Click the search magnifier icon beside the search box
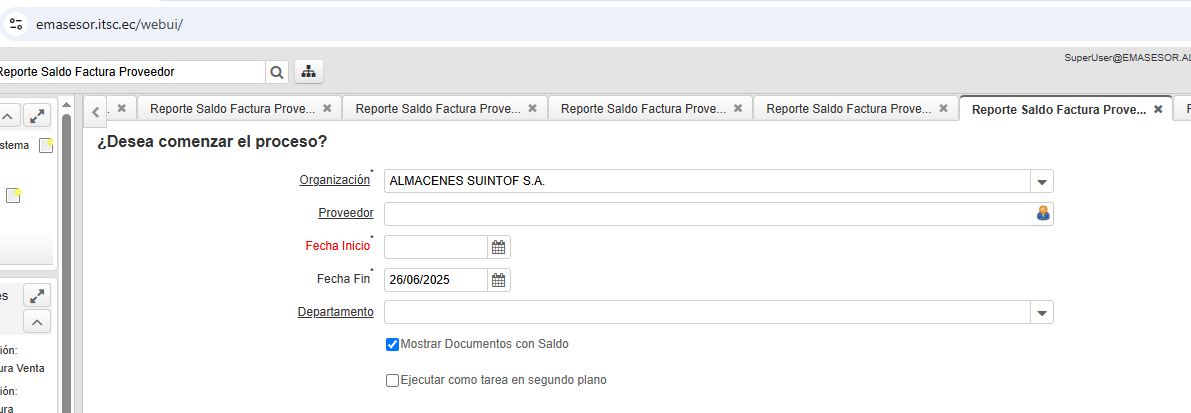The height and width of the screenshot is (413, 1191). click(x=276, y=72)
